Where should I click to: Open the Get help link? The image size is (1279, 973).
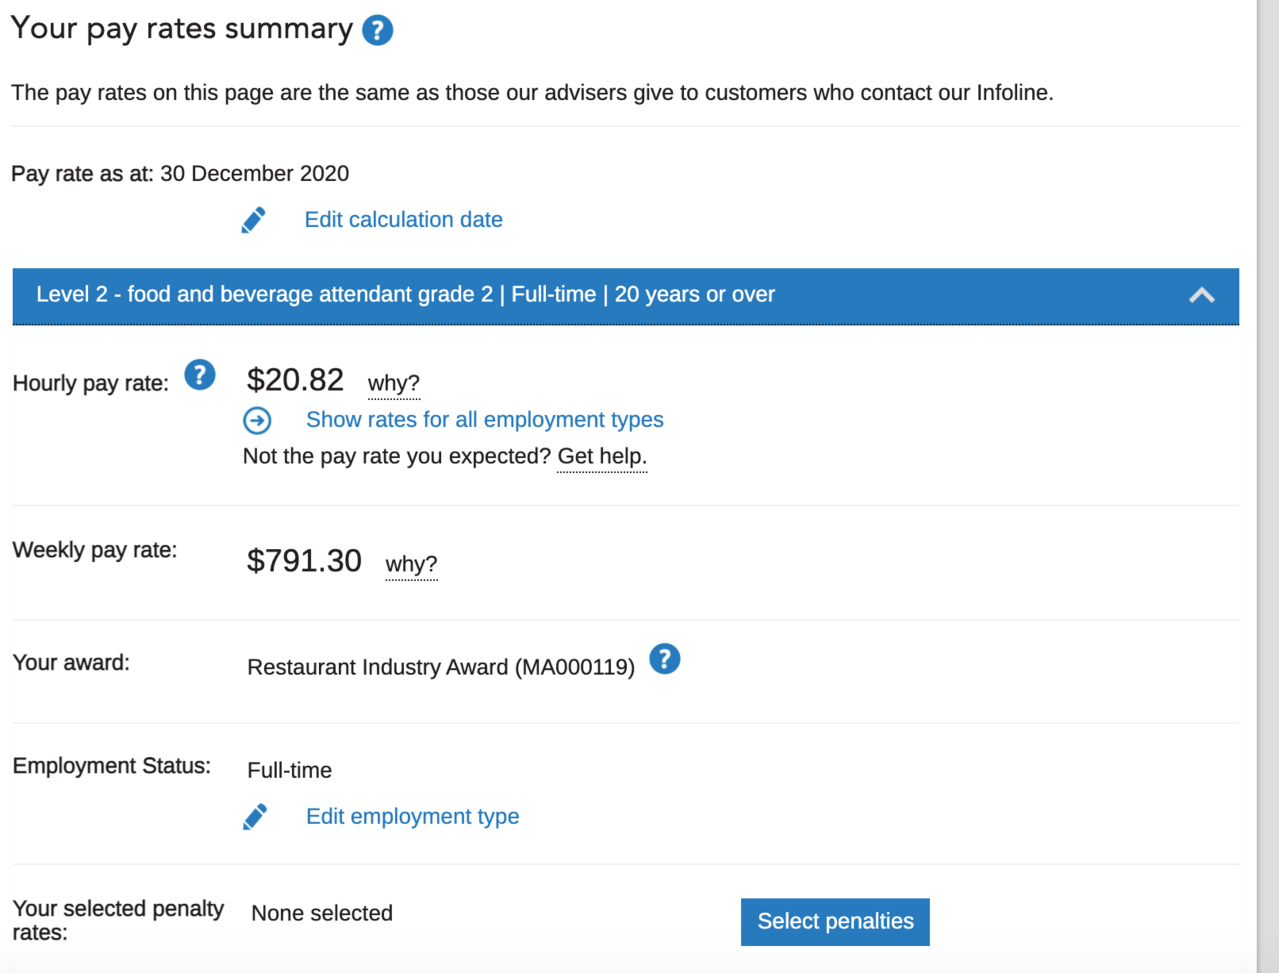point(602,457)
